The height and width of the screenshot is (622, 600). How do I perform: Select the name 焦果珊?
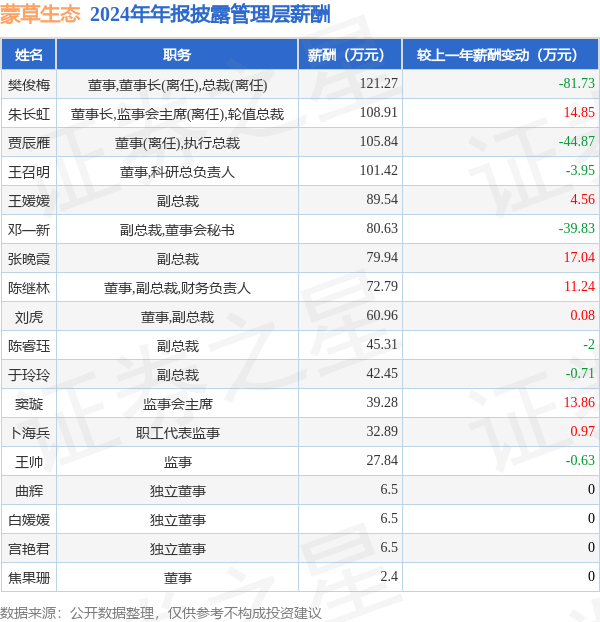[29, 578]
